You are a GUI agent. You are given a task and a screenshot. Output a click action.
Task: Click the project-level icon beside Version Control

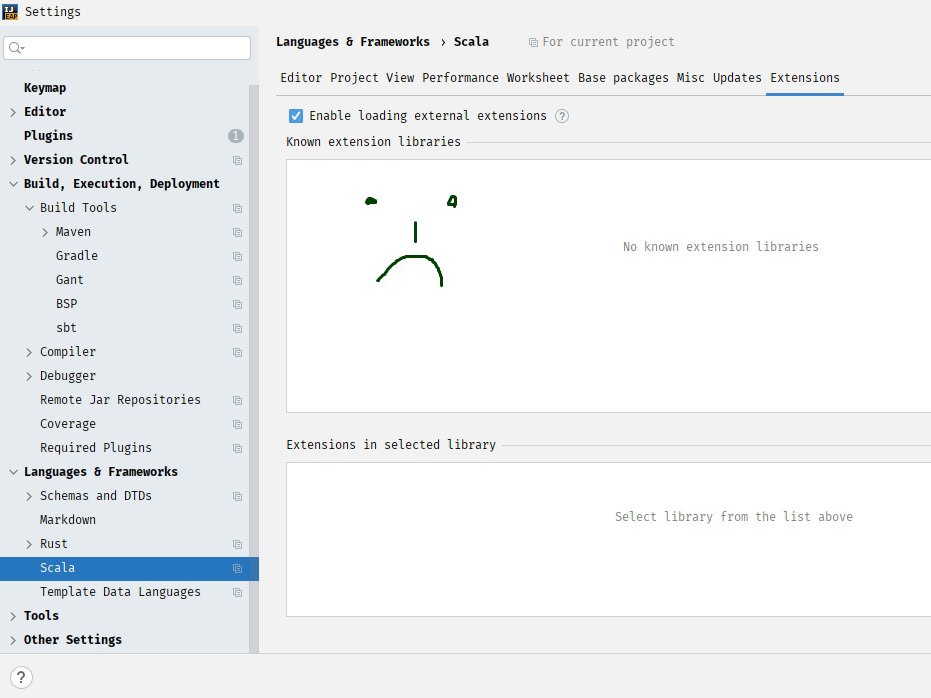pos(238,160)
